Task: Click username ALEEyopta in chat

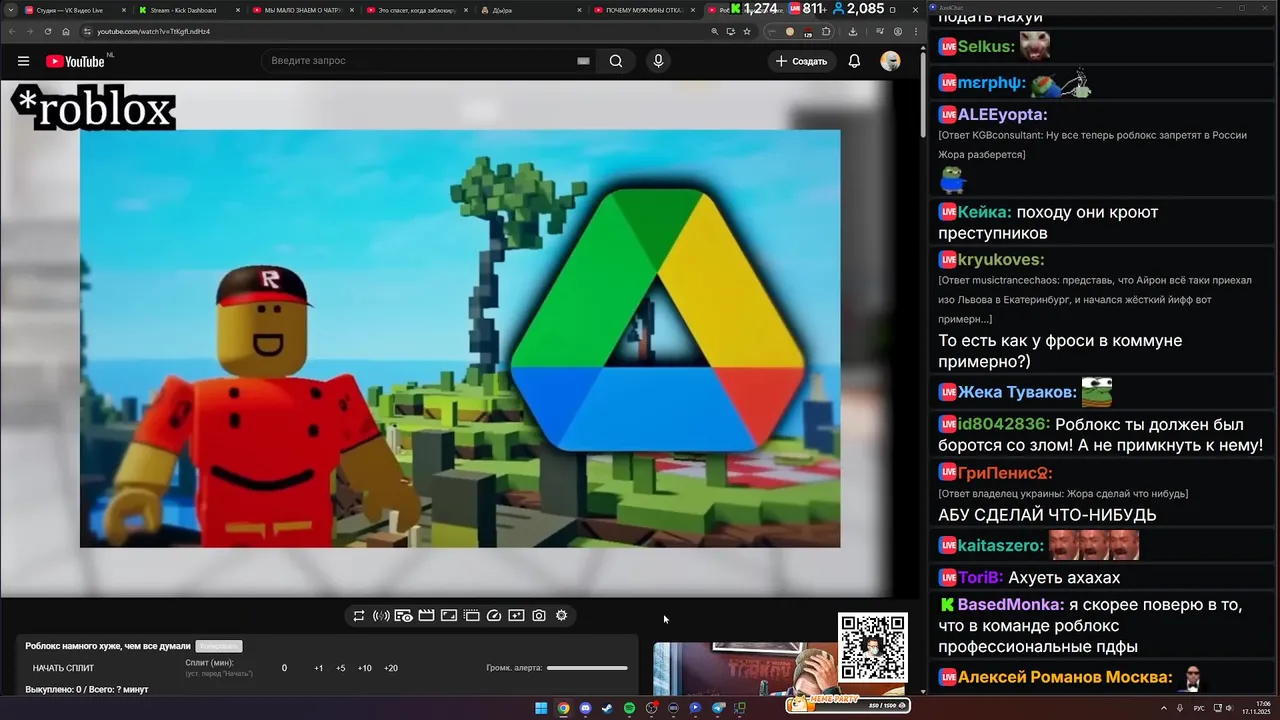Action: pyautogui.click(x=1002, y=115)
